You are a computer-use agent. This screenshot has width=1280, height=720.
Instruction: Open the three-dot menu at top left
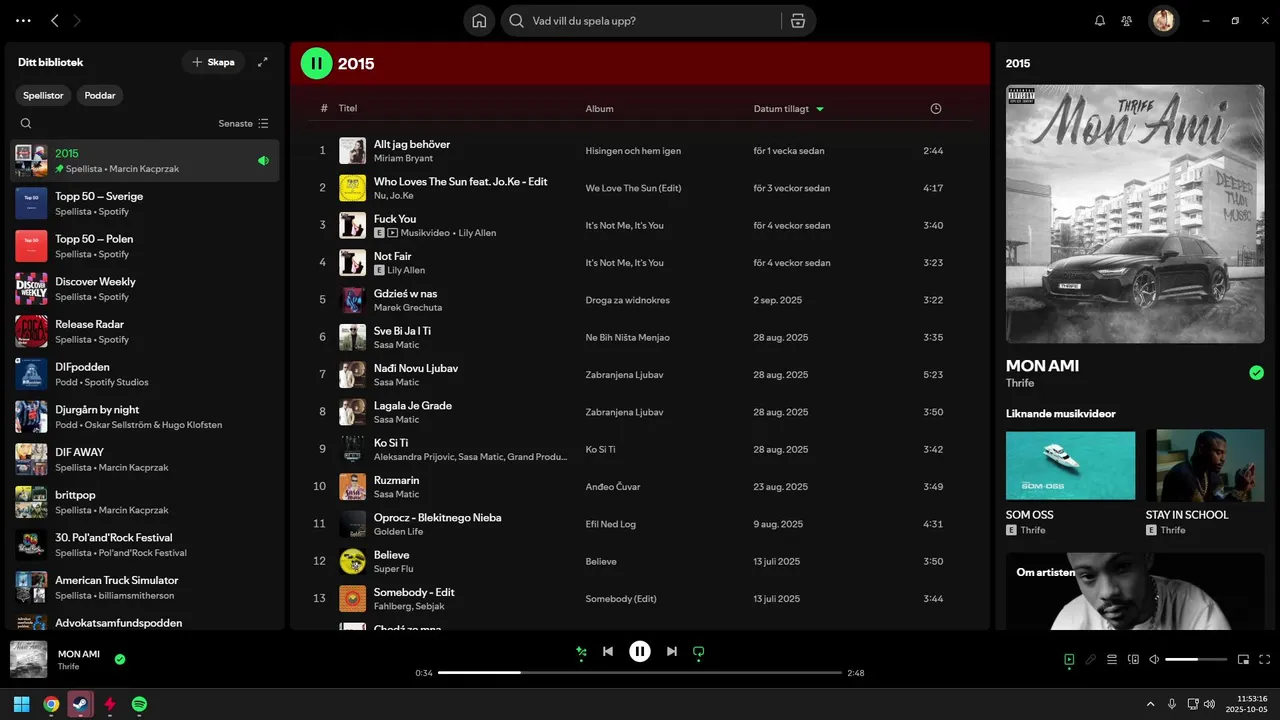(x=23, y=20)
